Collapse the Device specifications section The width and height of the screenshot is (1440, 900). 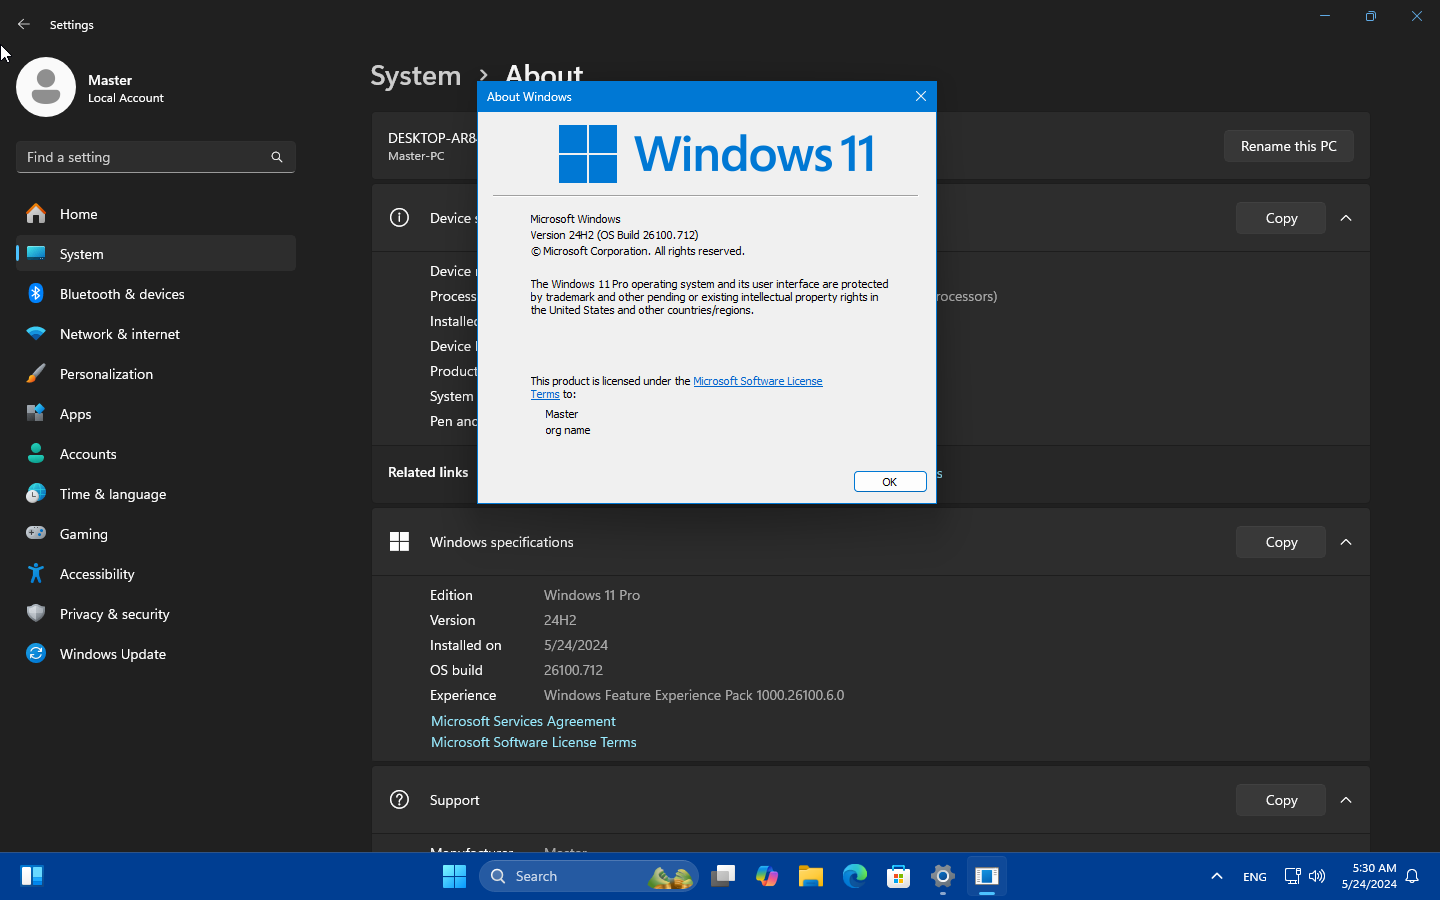pyautogui.click(x=1345, y=218)
